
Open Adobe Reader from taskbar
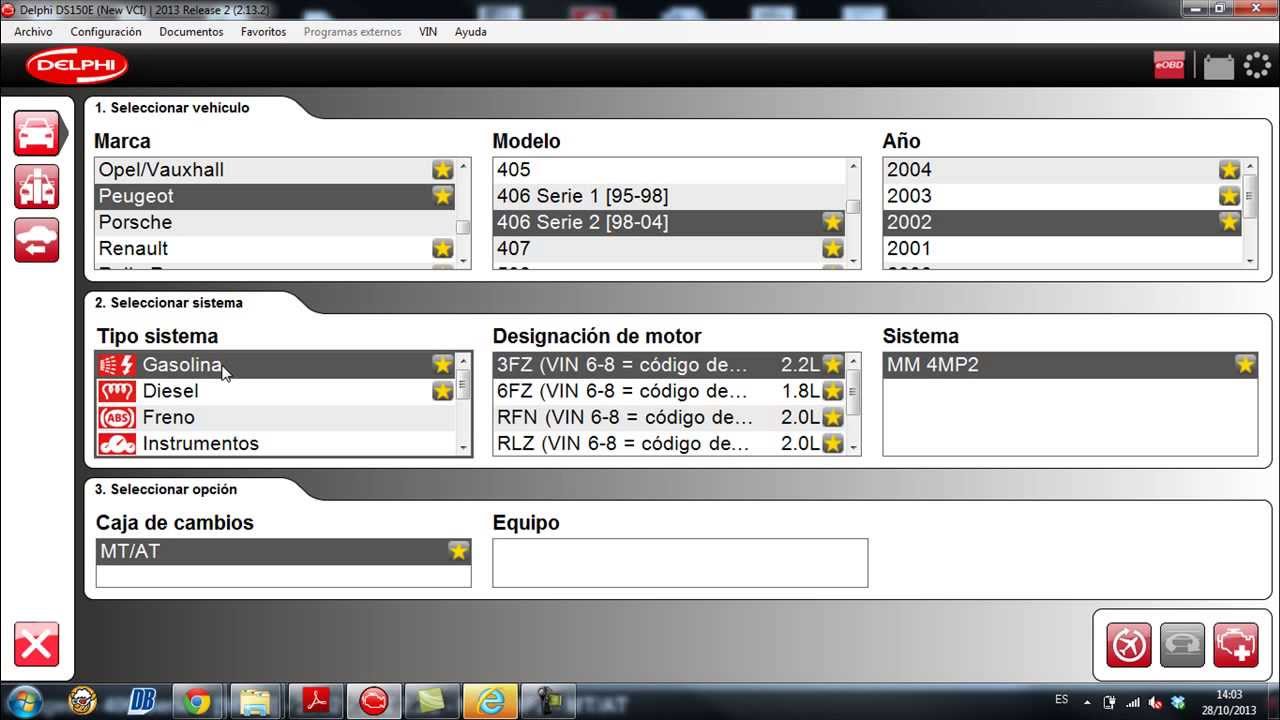(317, 701)
